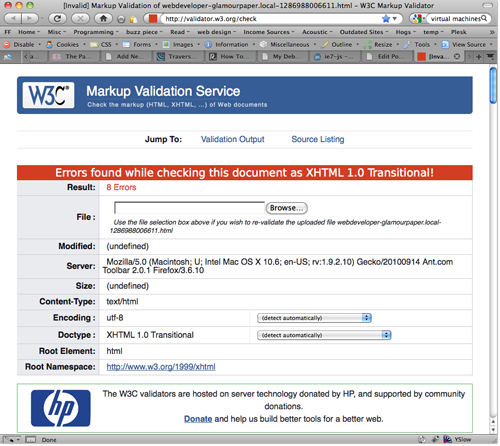Click the Markup Validation Service heading

pos(163,91)
